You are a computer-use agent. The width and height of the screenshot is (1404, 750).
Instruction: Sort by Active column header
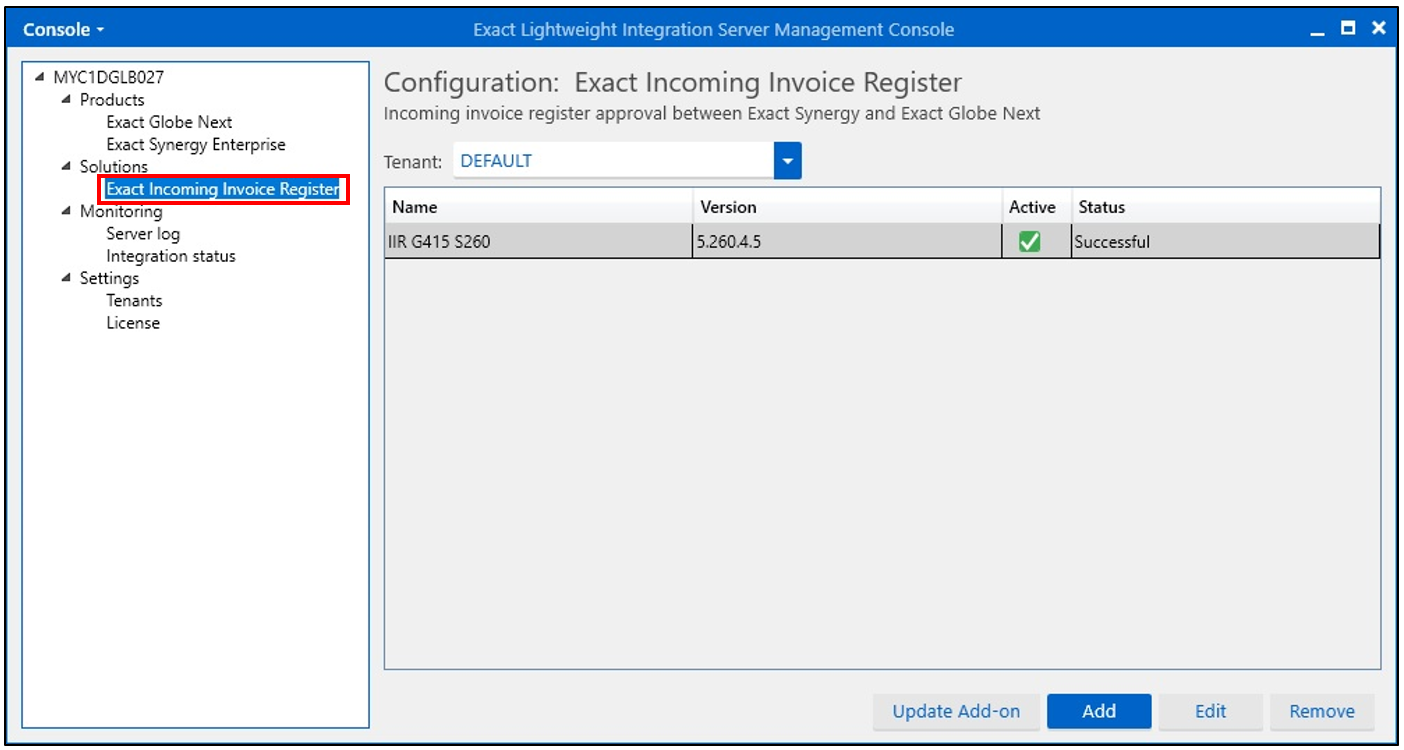tap(1037, 207)
